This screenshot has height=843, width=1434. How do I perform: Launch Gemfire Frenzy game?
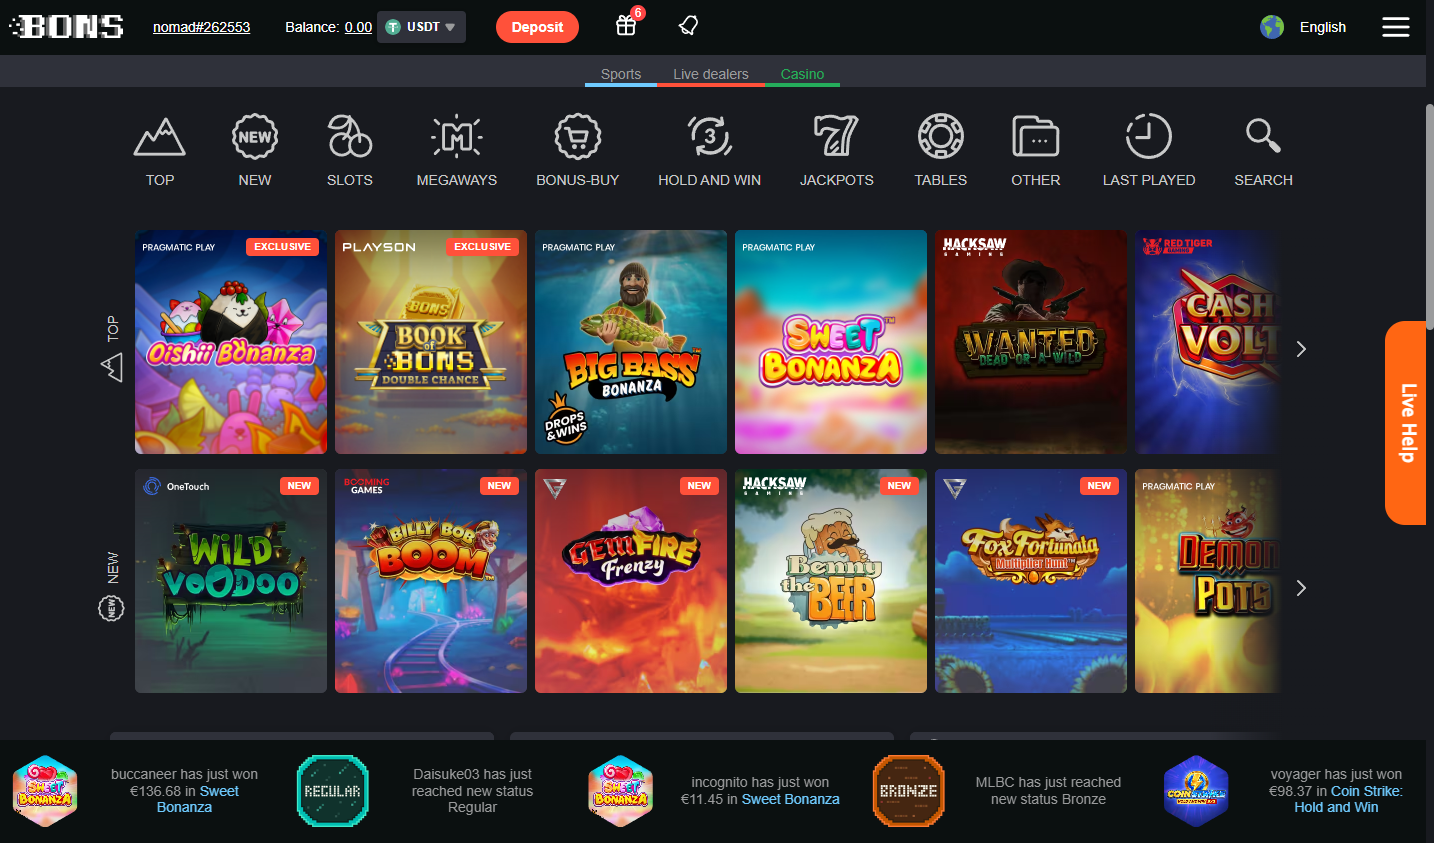631,581
